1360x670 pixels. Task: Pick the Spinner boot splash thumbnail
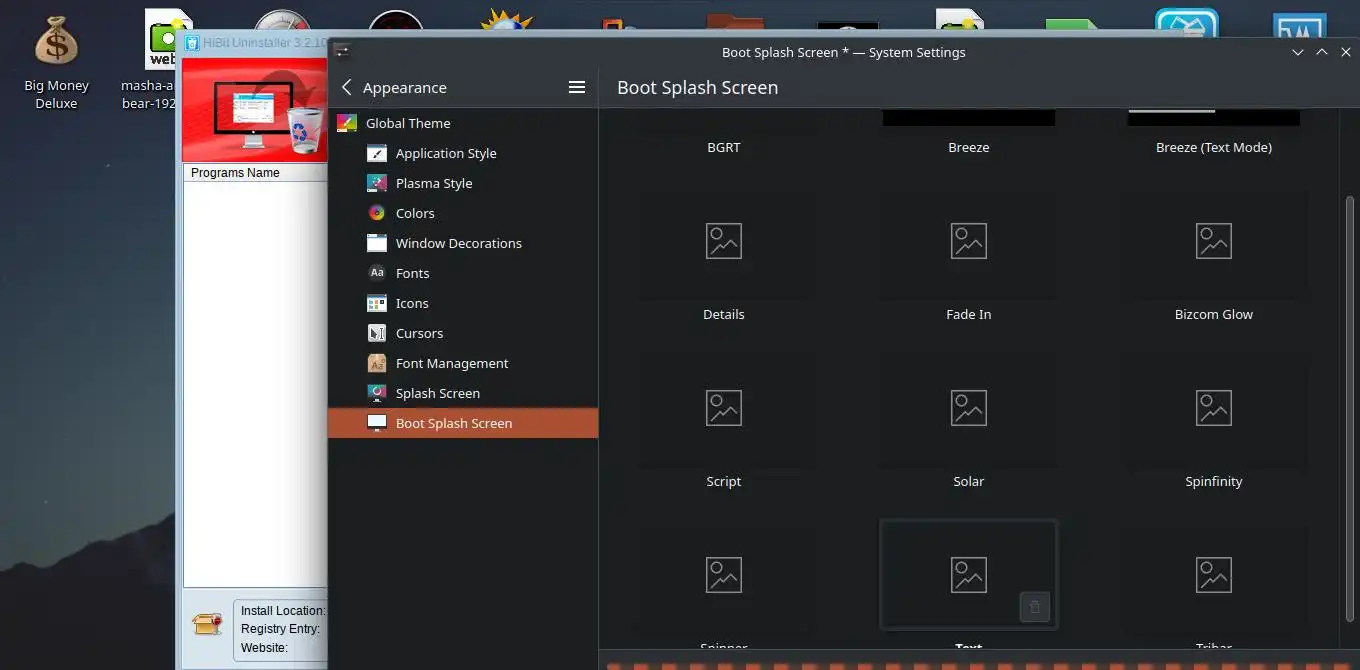point(724,575)
